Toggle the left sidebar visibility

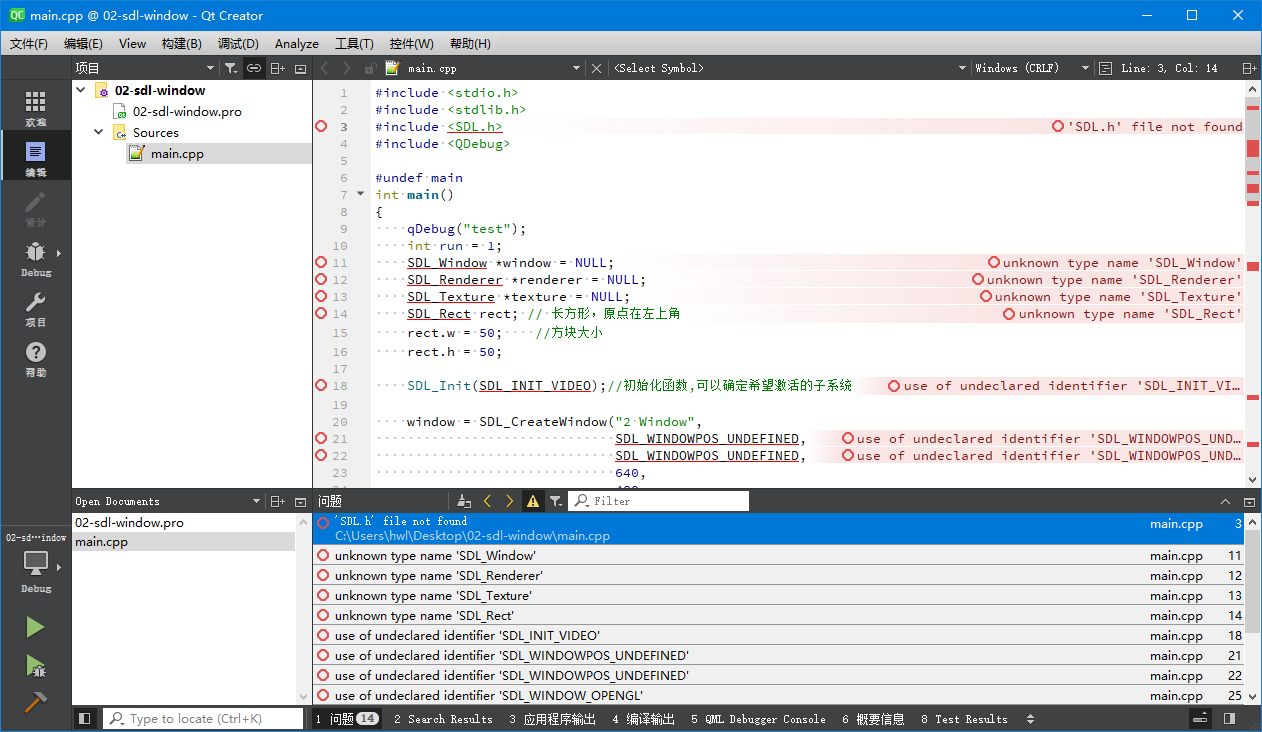[85, 719]
